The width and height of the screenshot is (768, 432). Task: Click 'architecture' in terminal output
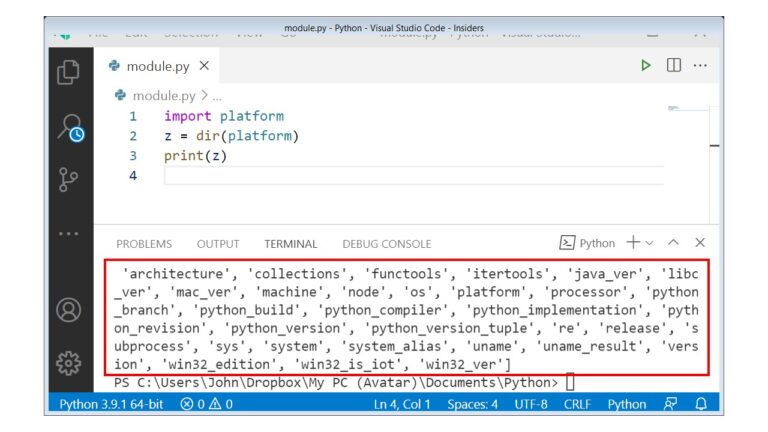pos(176,273)
